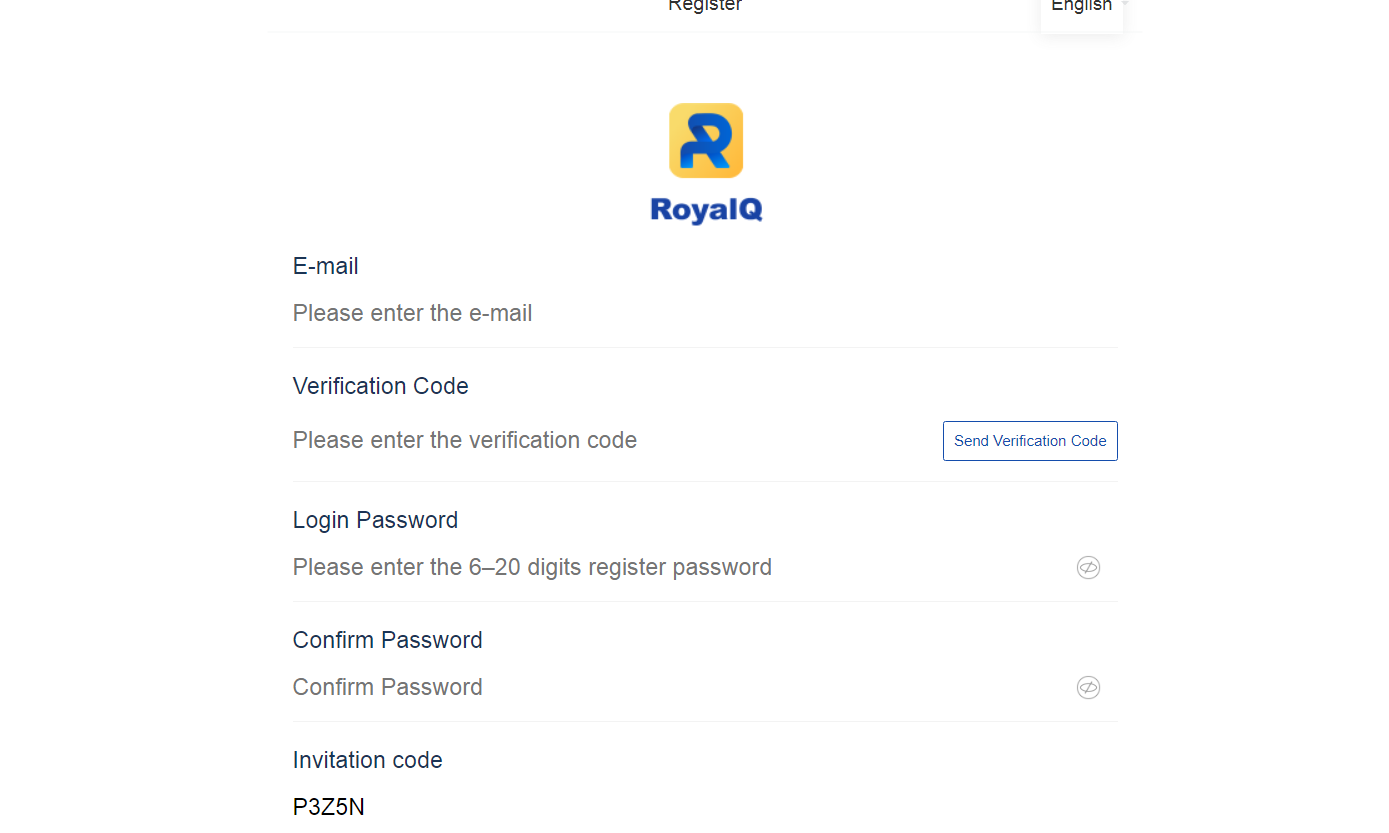Open the English language dropdown
Screen dimensions: 1389x833
(x=1082, y=8)
